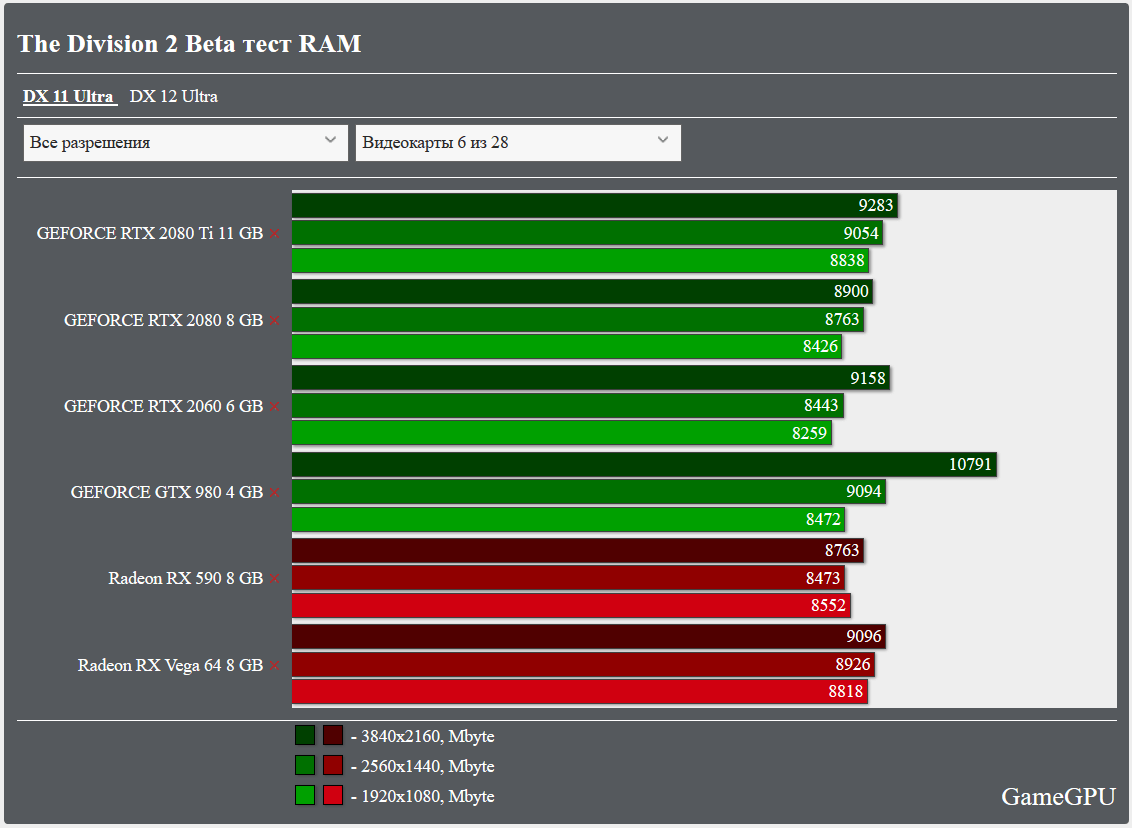Click the 9158 bar for RTX 2060
This screenshot has height=828, width=1132.
click(591, 378)
